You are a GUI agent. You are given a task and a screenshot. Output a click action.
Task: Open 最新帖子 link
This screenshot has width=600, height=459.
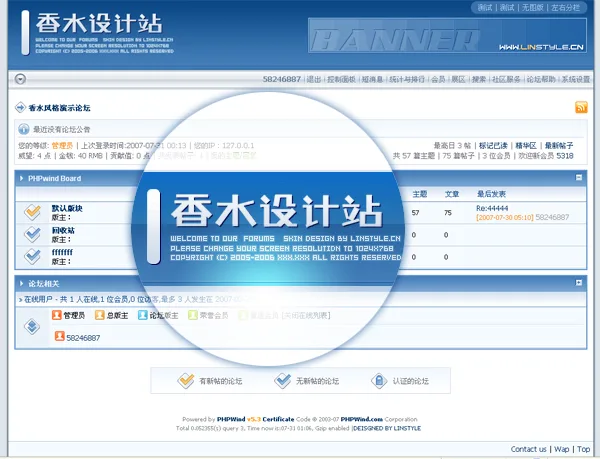click(x=559, y=145)
